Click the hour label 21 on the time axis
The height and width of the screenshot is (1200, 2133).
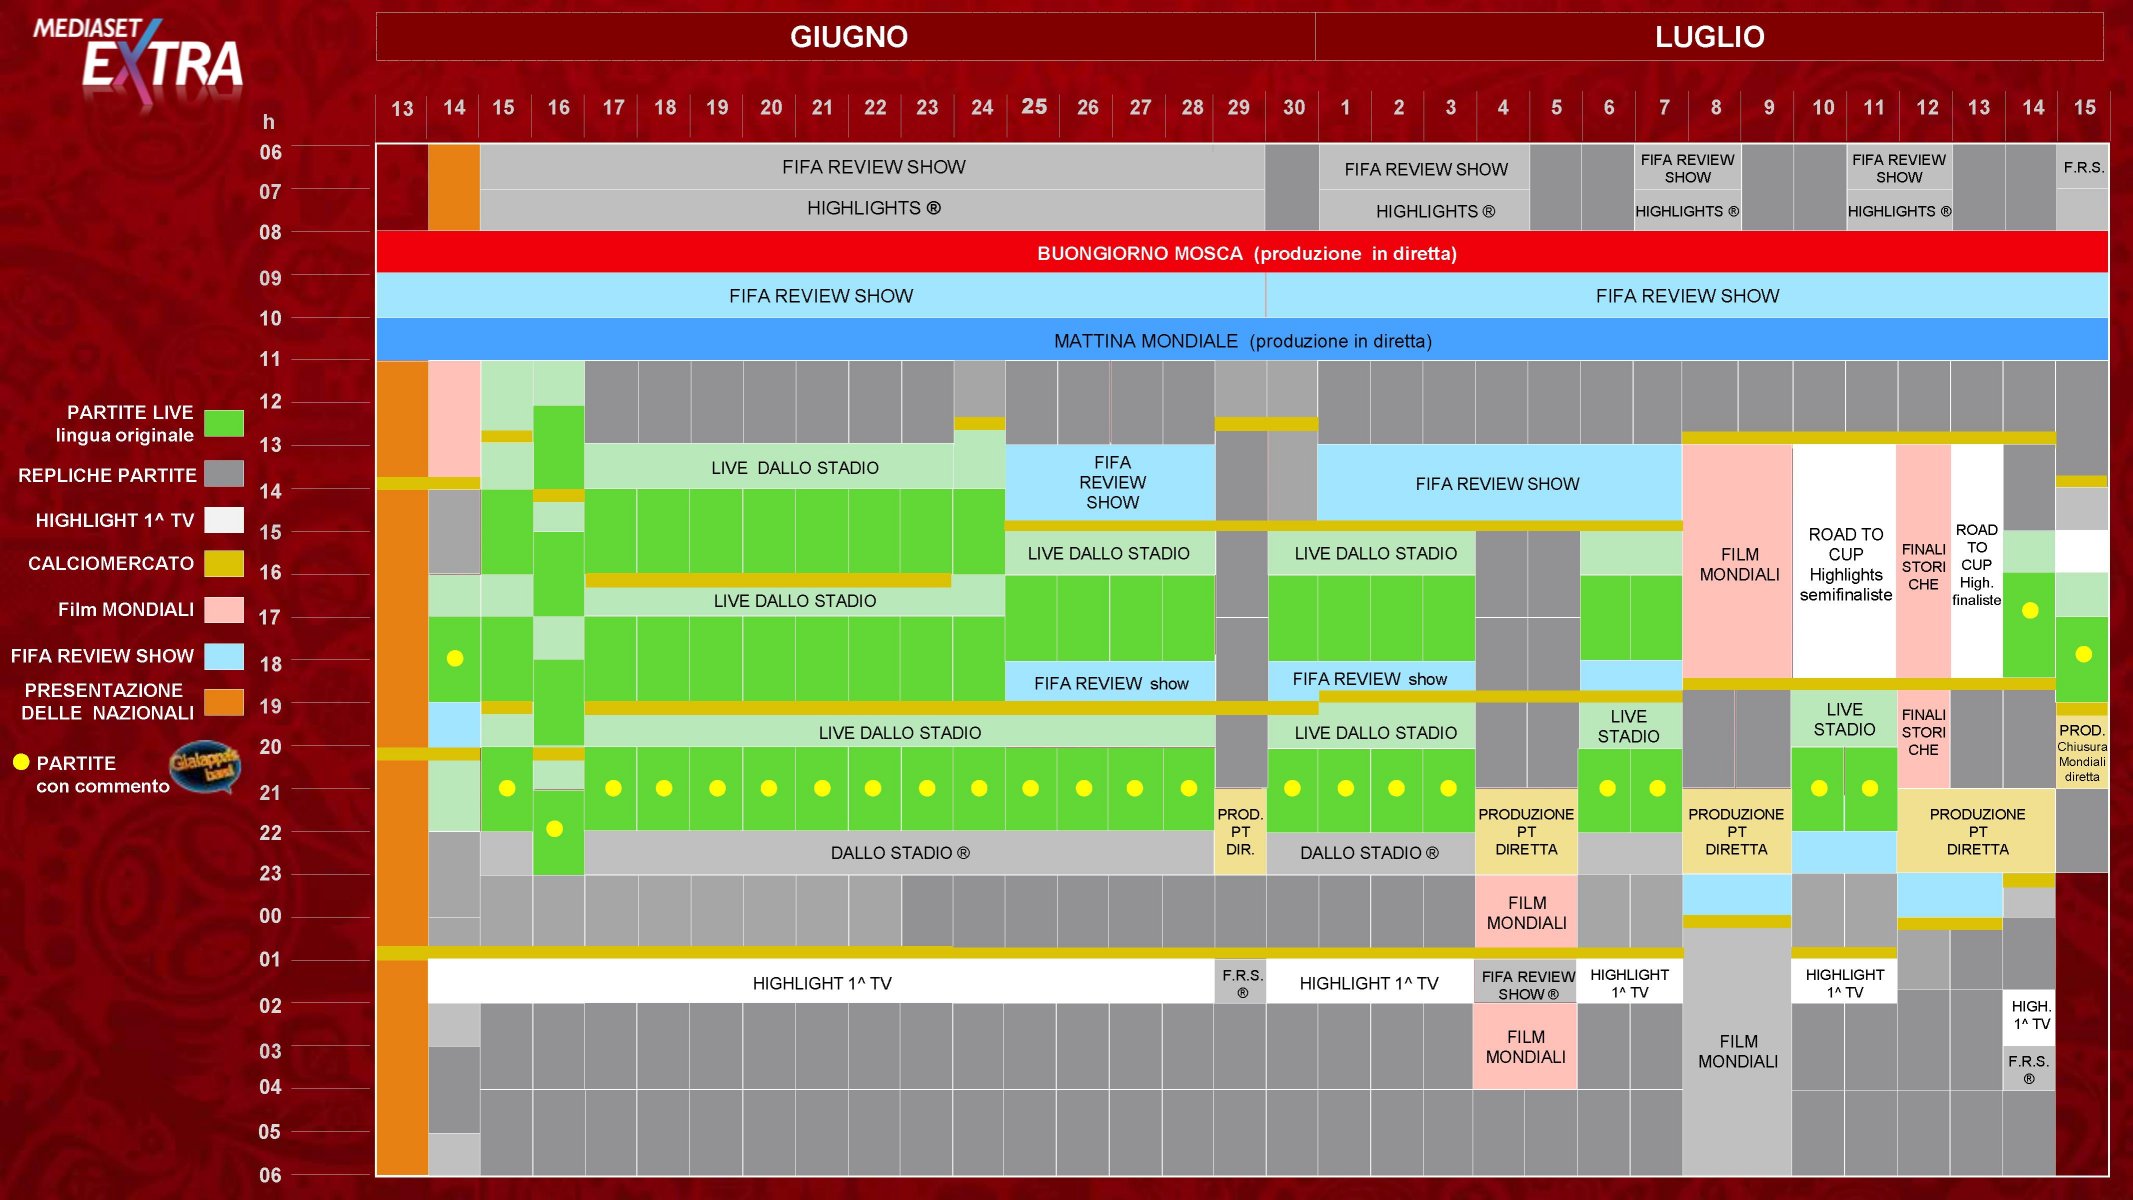coord(270,793)
